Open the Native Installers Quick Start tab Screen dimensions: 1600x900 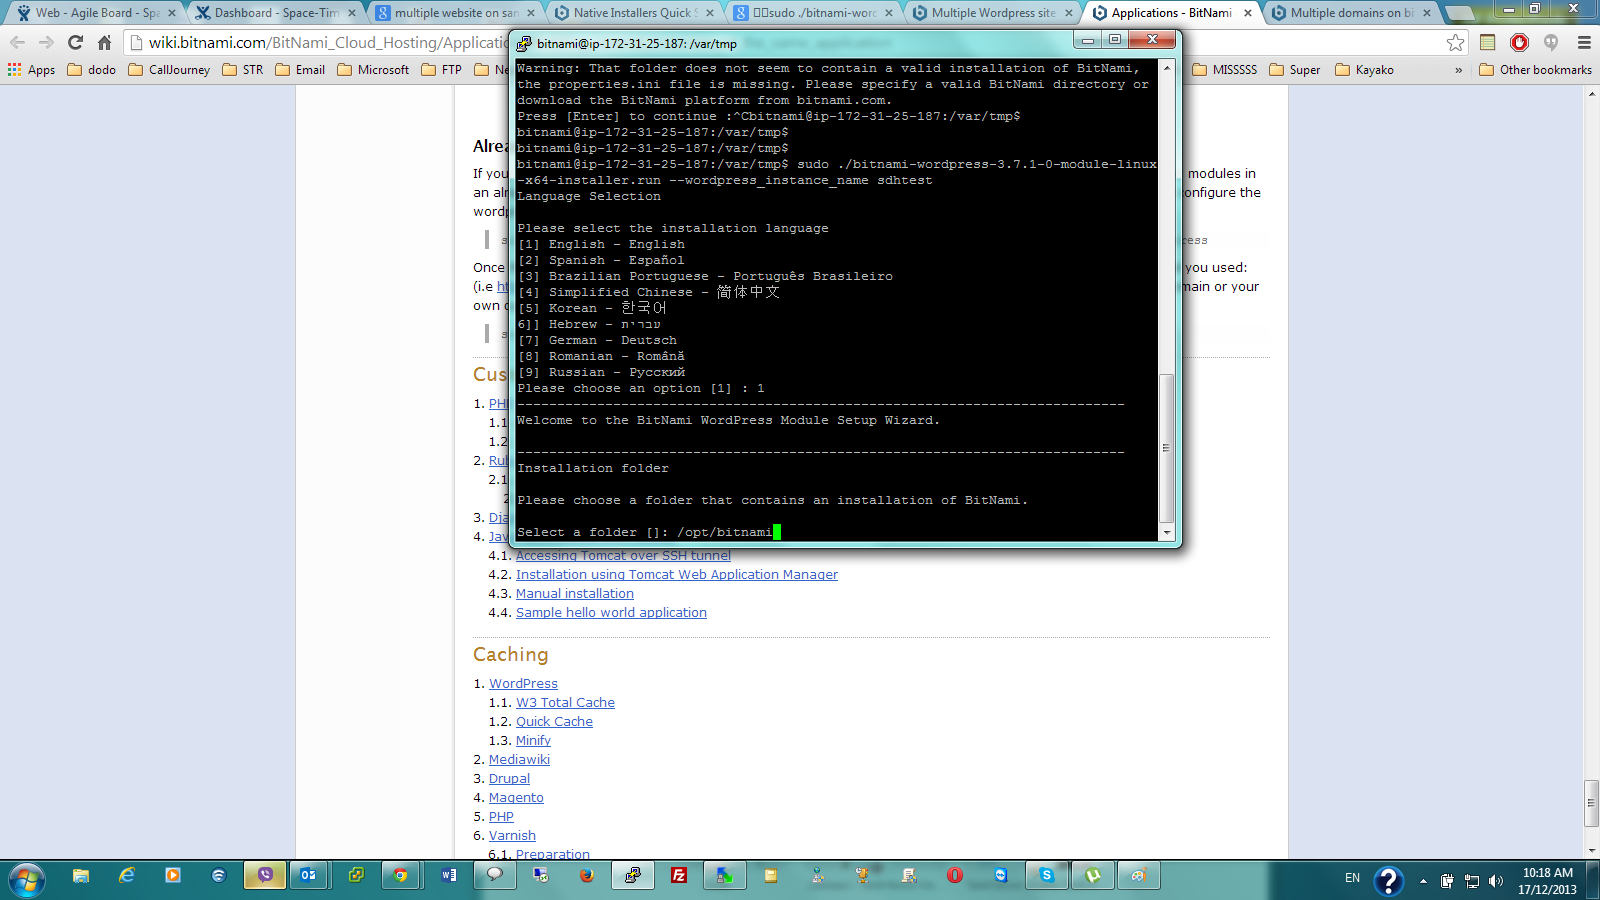coord(634,13)
